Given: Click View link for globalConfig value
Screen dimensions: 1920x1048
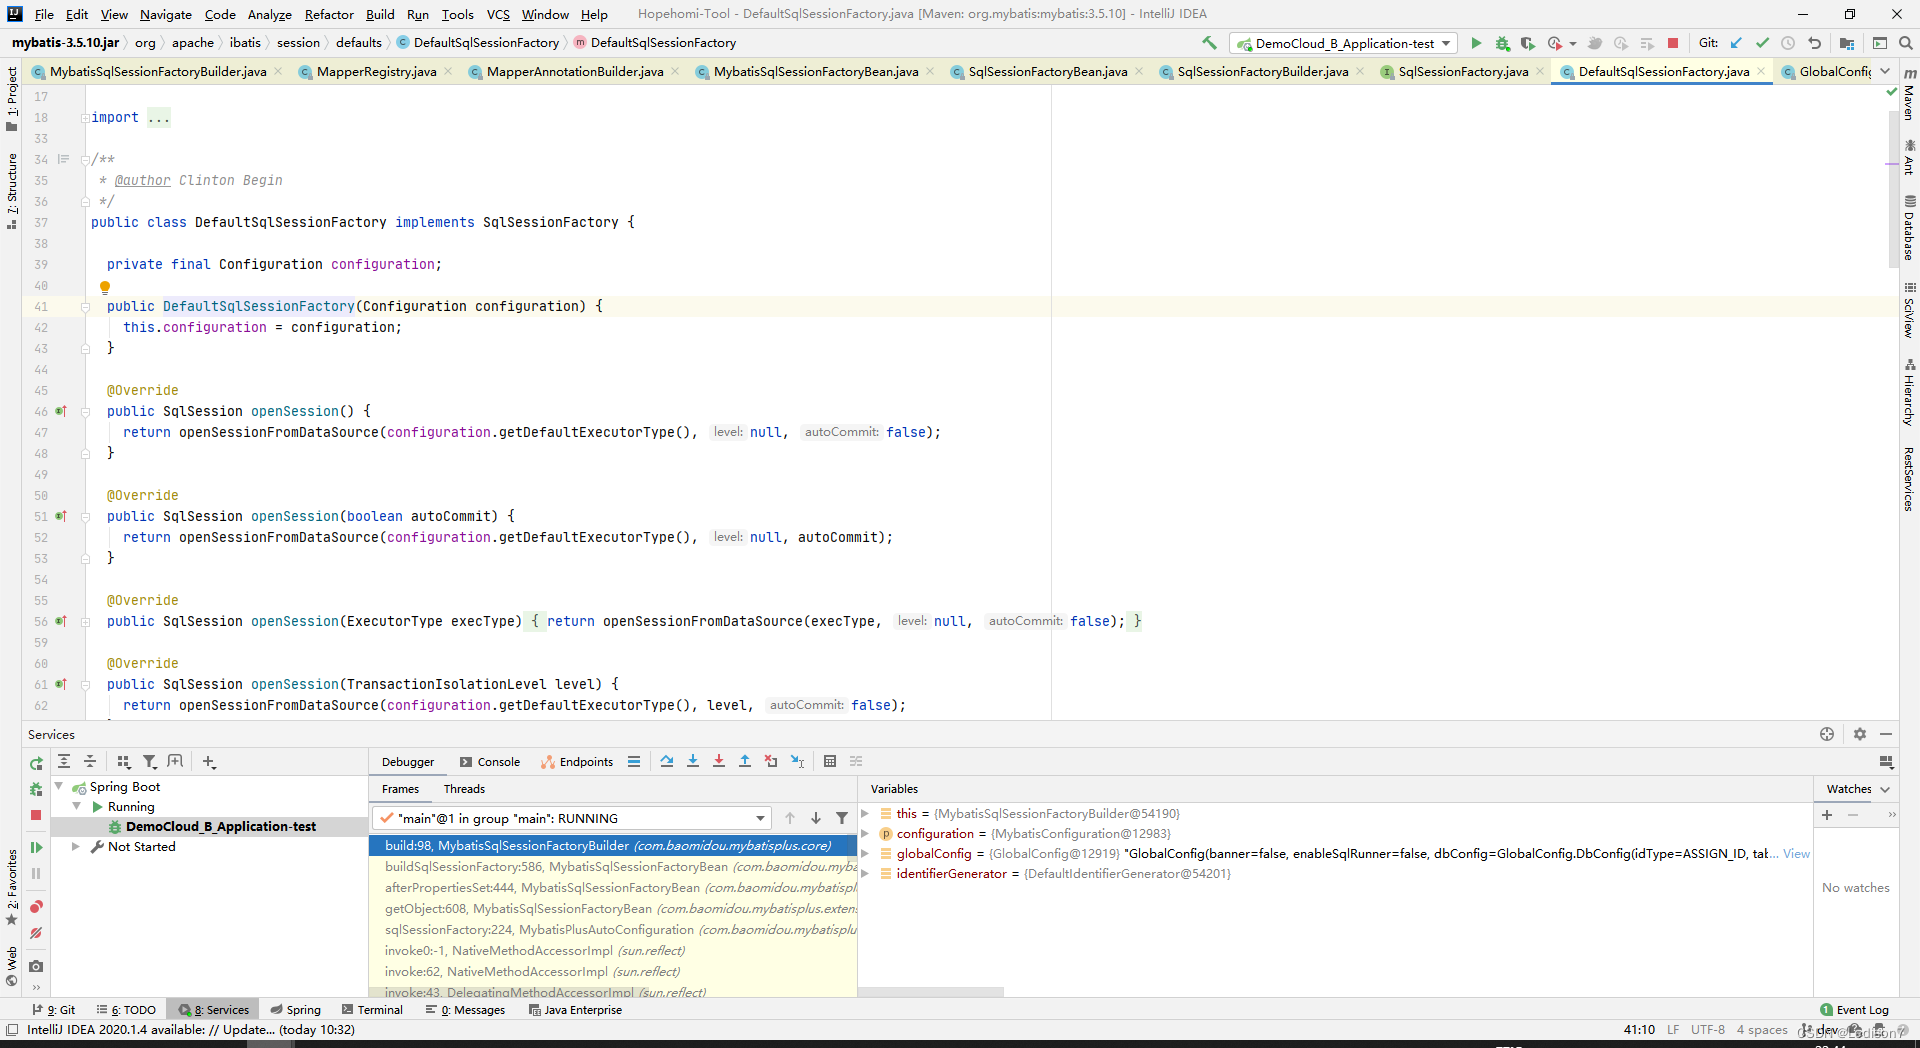Looking at the screenshot, I should point(1796,854).
